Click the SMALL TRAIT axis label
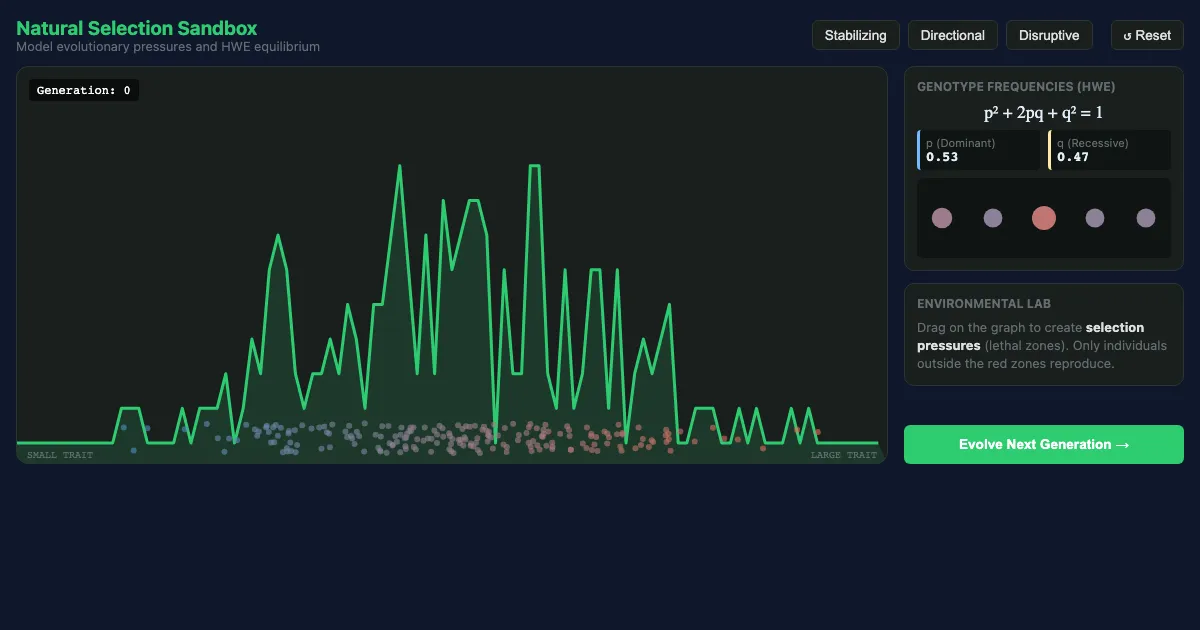 pyautogui.click(x=60, y=455)
